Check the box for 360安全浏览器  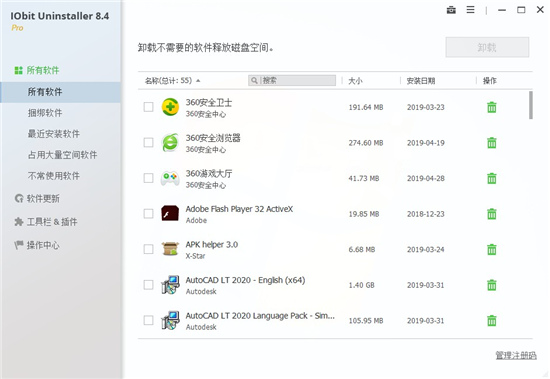(x=148, y=142)
